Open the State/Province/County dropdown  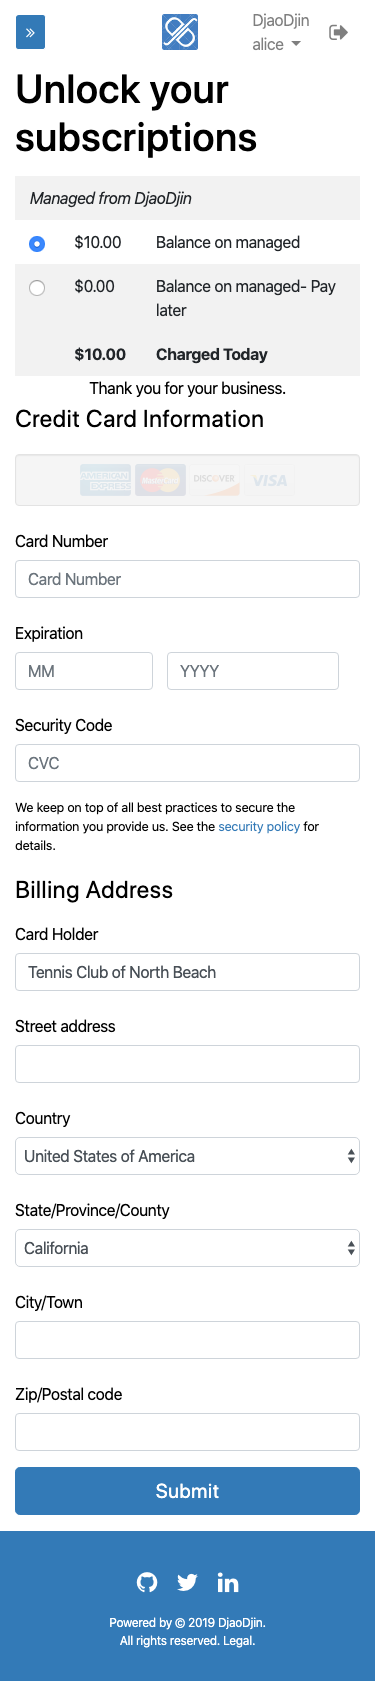pyautogui.click(x=187, y=1248)
